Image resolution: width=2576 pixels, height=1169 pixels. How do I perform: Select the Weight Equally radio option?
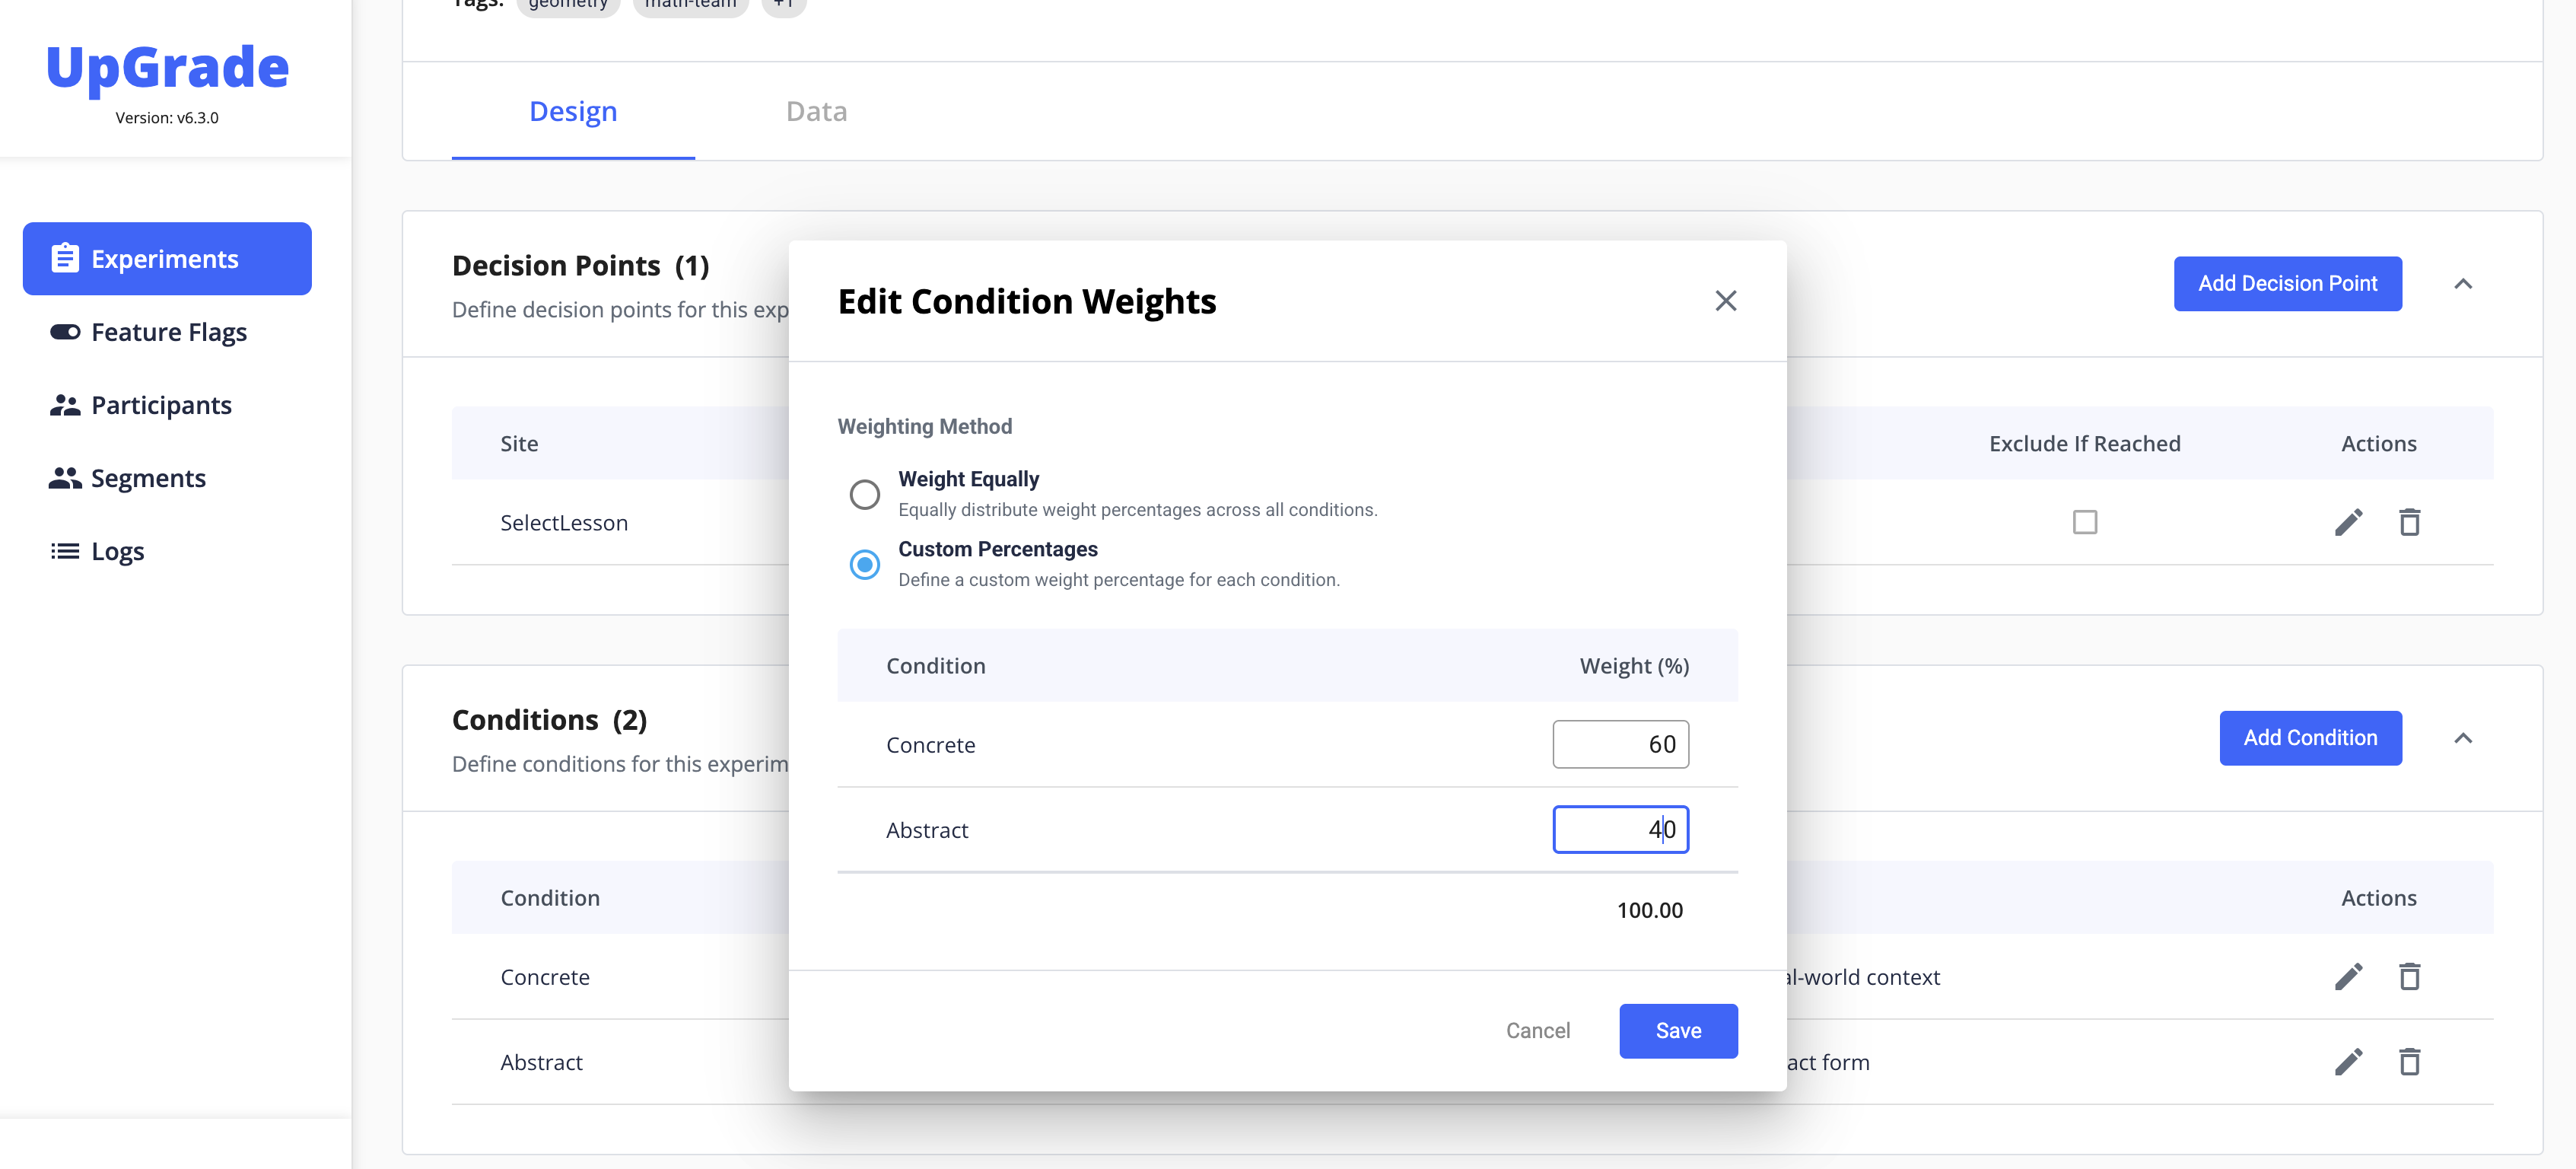(864, 494)
